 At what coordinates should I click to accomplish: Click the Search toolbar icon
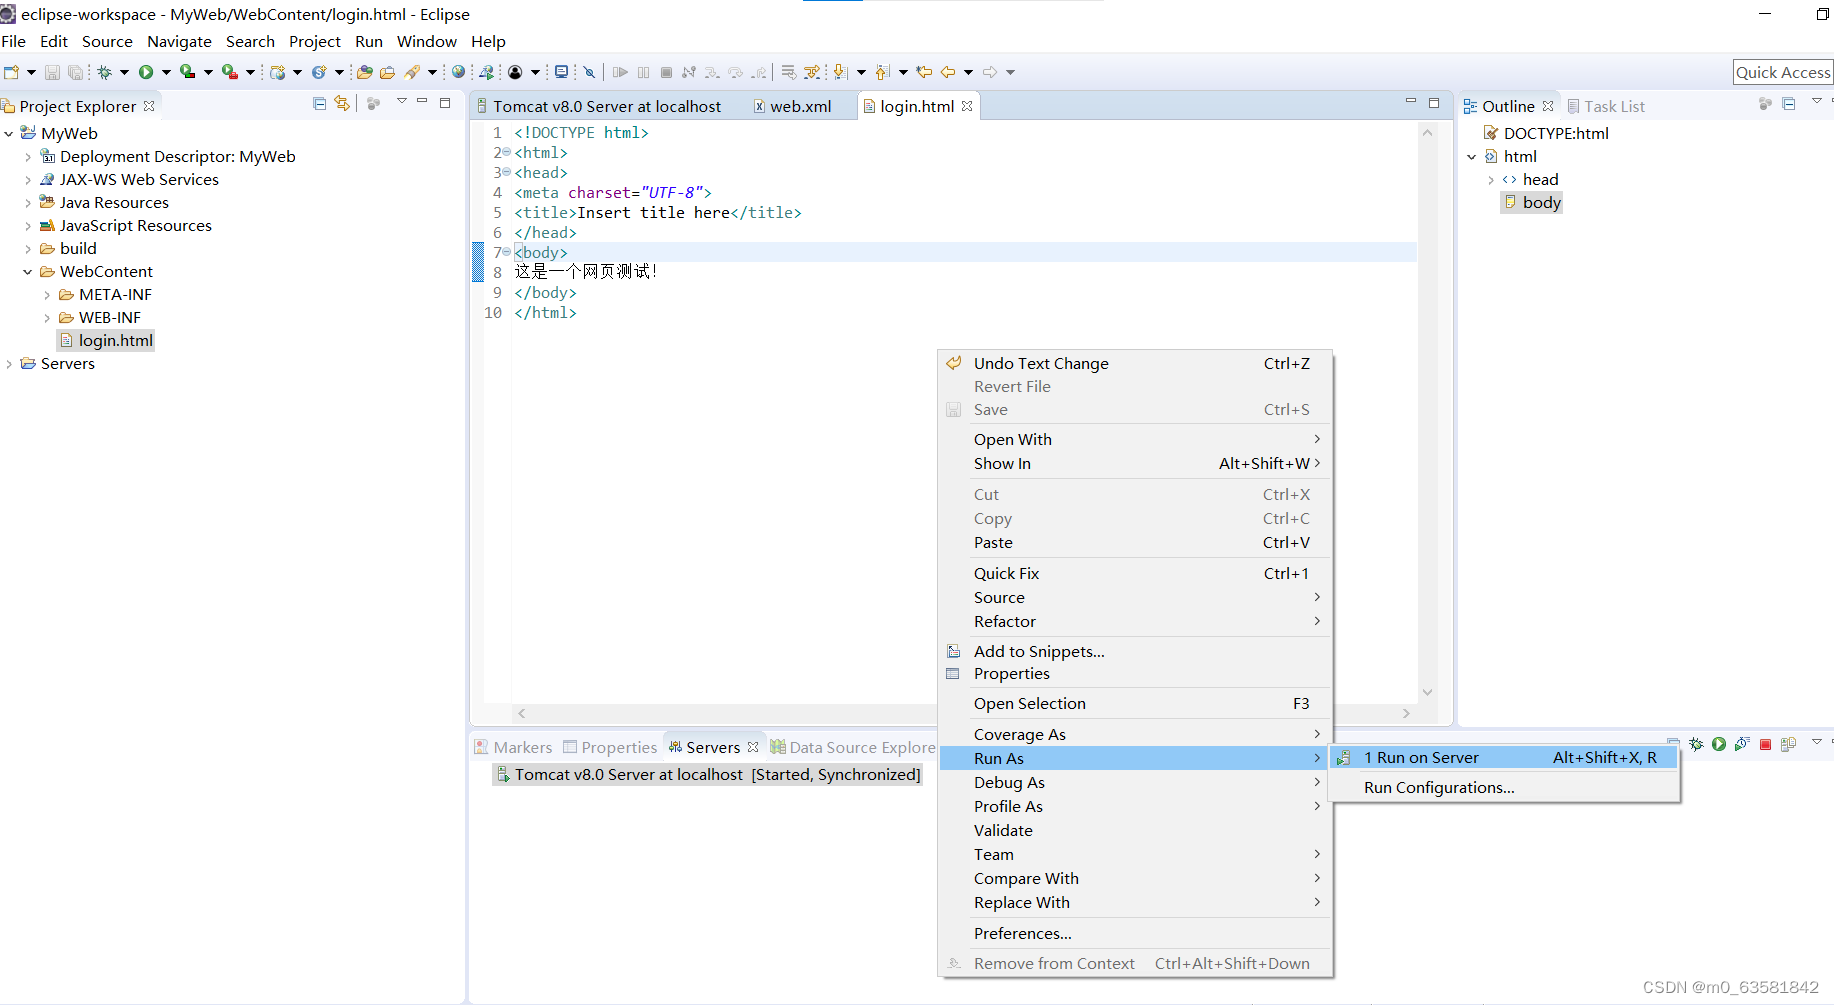(415, 71)
